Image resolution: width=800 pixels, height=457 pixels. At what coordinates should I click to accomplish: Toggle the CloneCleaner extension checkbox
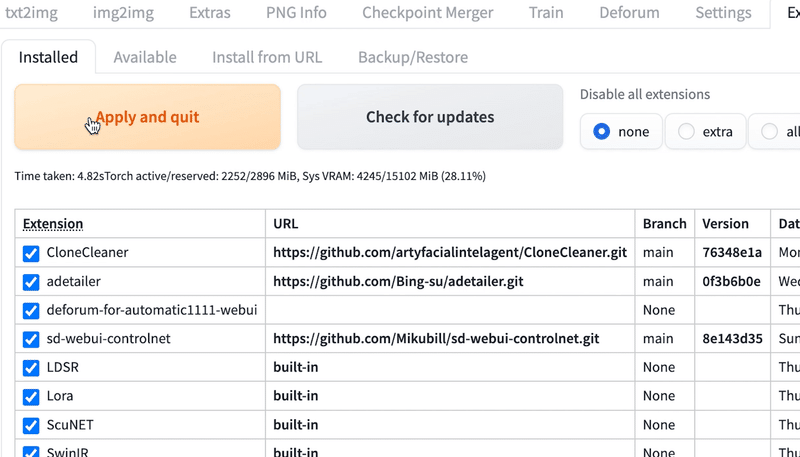31,253
